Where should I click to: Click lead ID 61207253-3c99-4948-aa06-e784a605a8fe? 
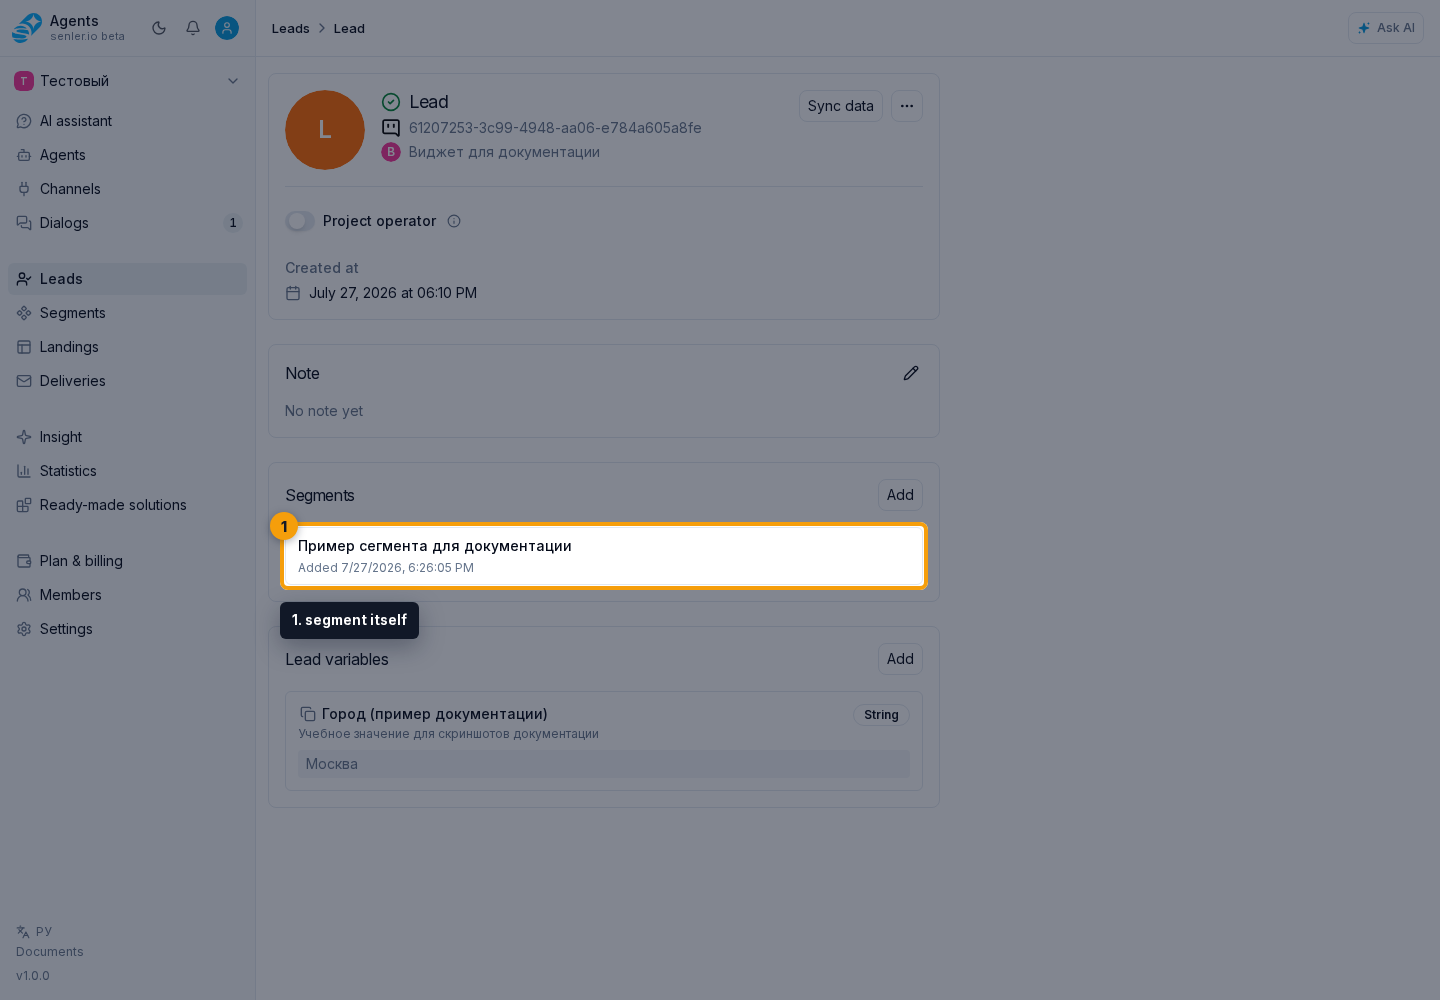point(555,128)
